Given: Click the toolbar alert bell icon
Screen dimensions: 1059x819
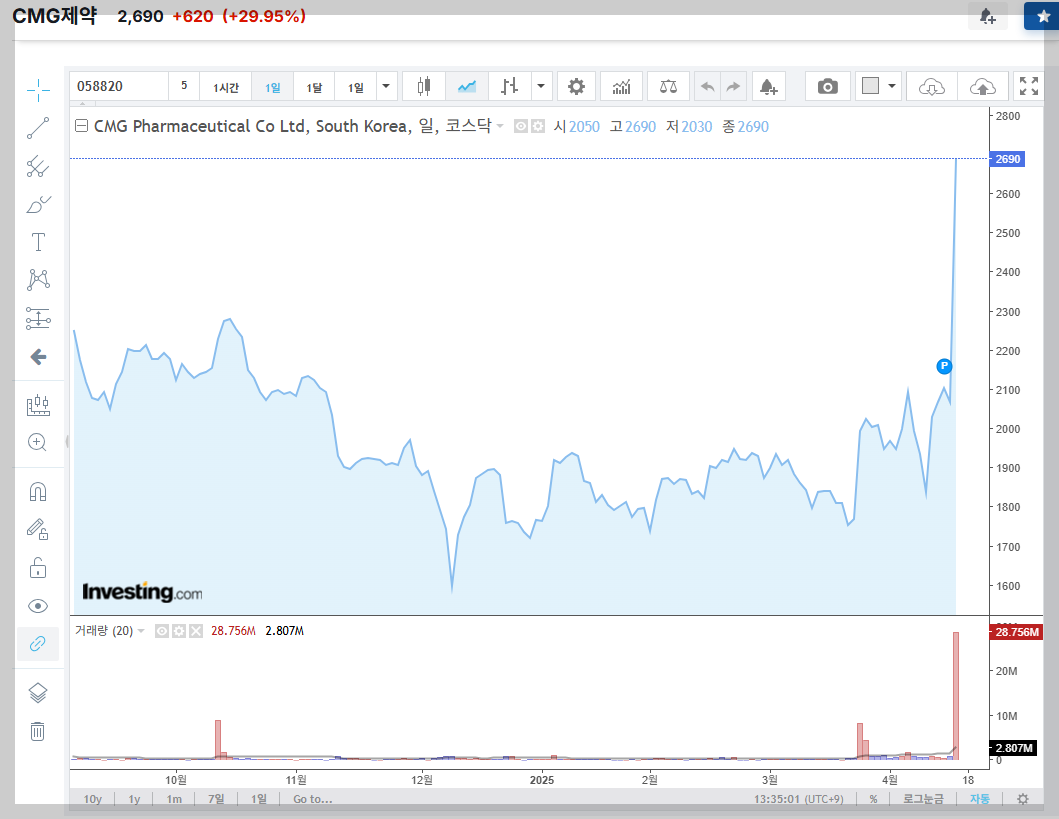Looking at the screenshot, I should 769,86.
